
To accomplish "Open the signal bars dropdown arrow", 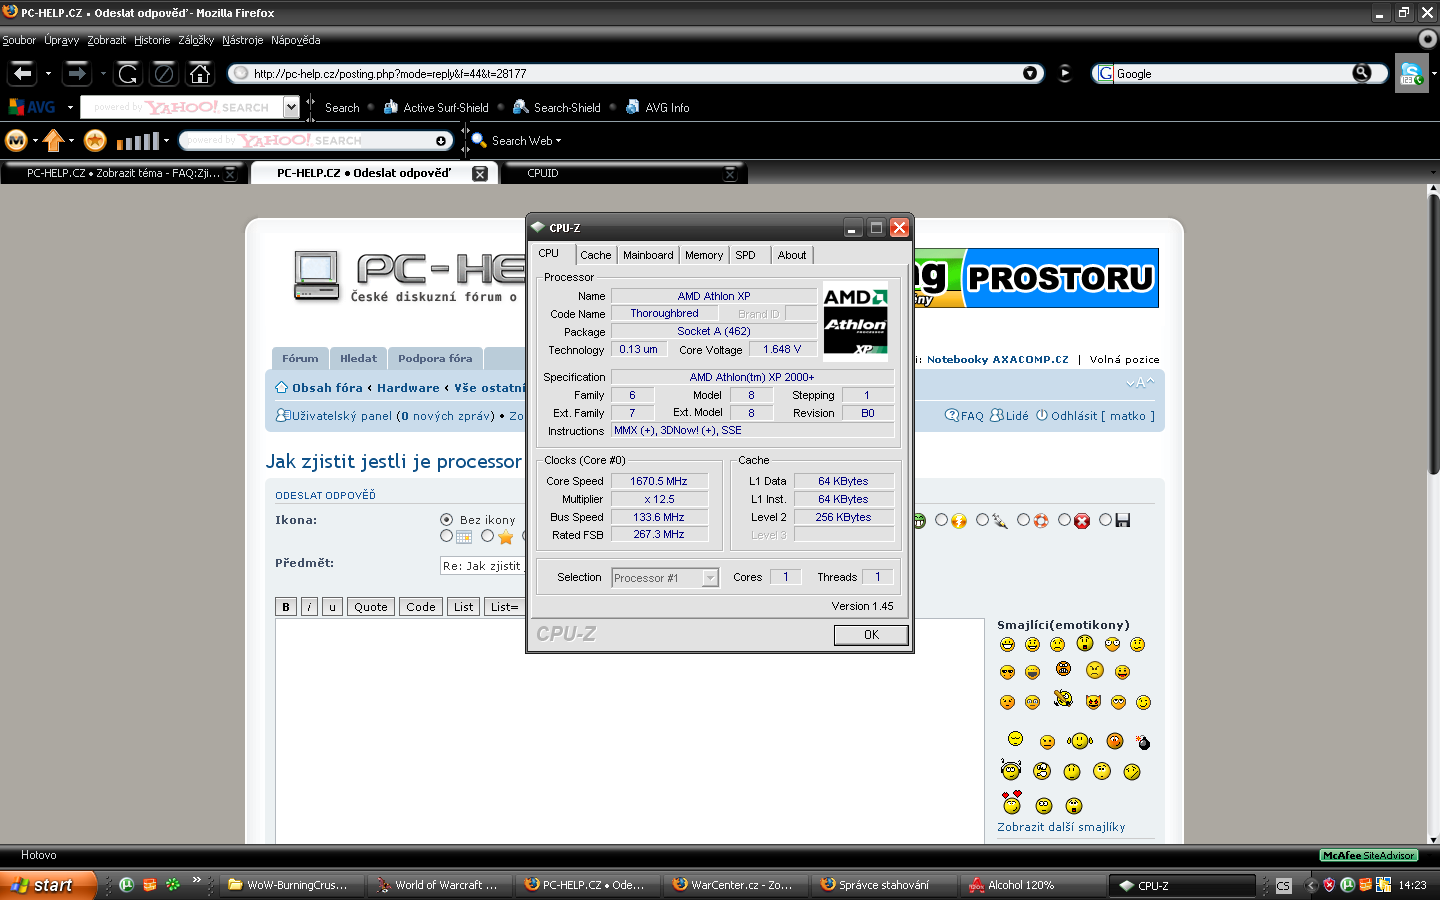I will coord(166,141).
